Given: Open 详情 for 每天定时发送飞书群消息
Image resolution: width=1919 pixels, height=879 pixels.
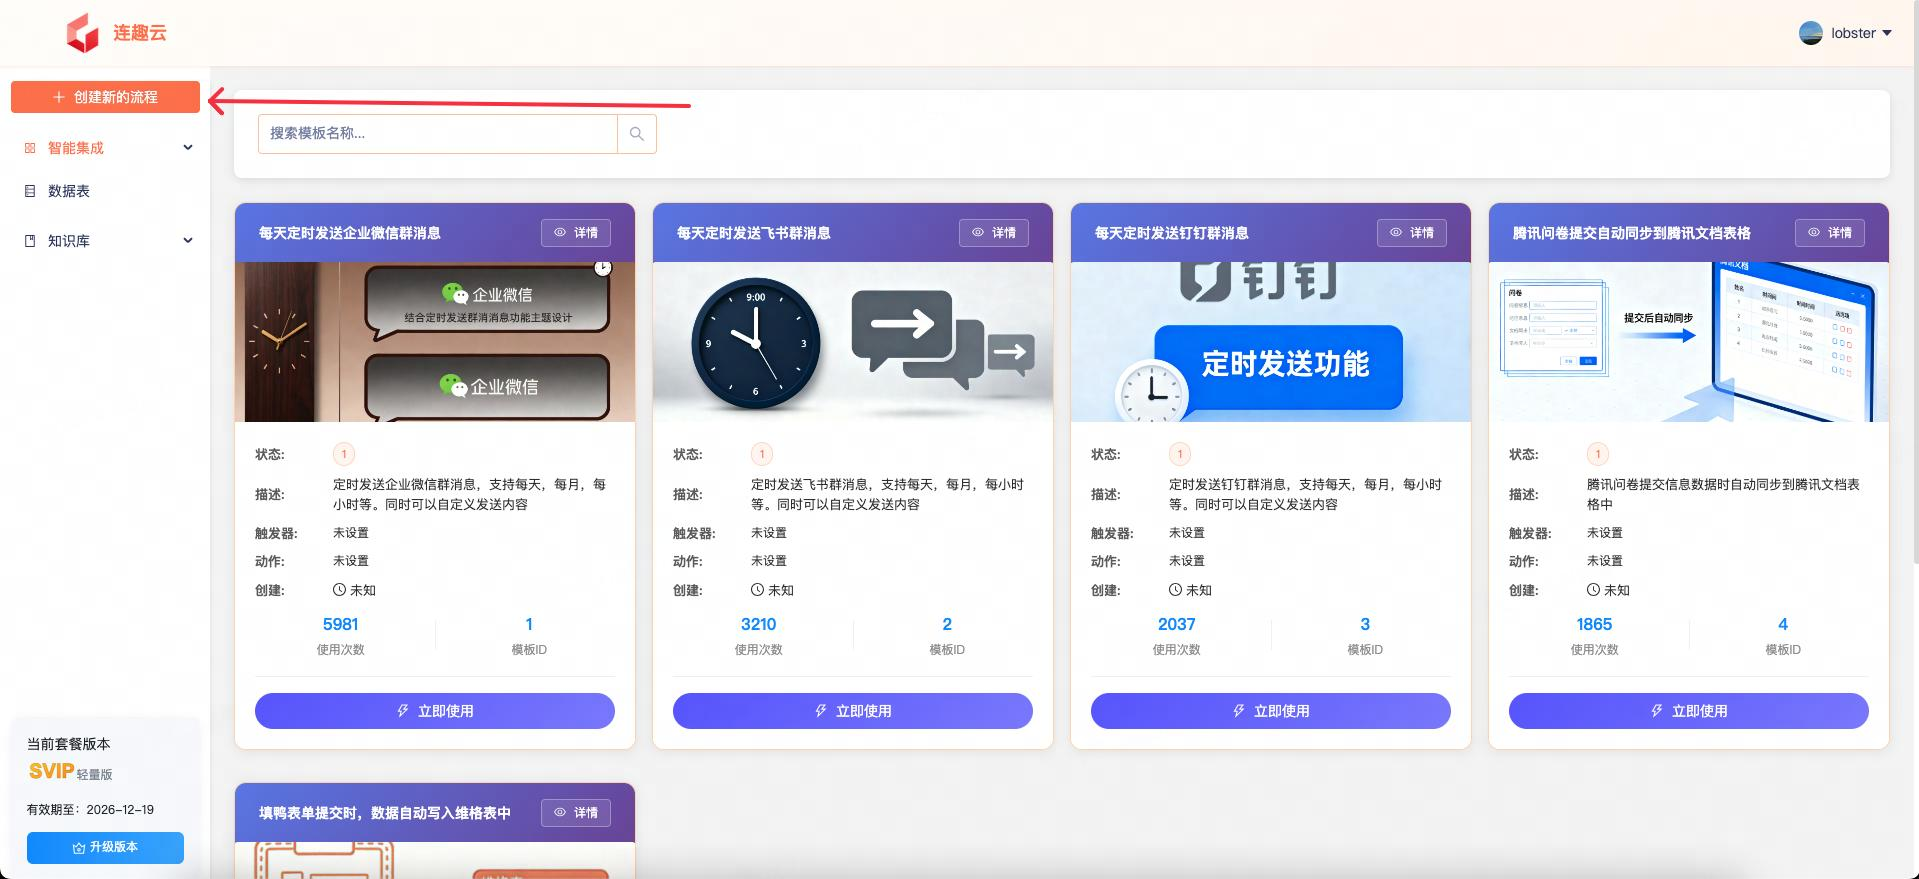Looking at the screenshot, I should pos(994,233).
